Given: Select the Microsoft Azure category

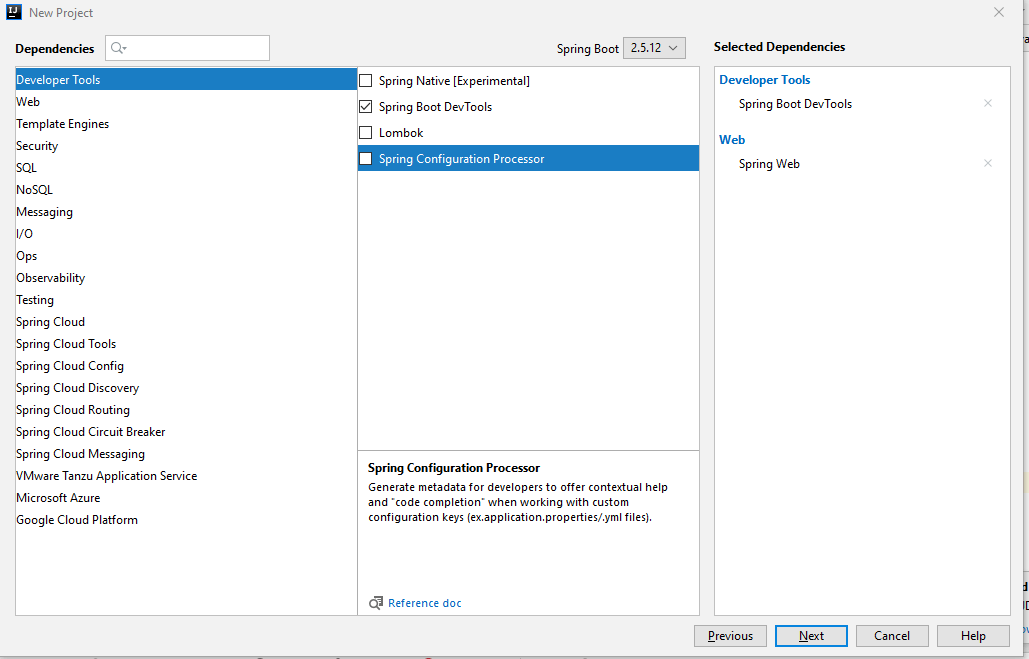Looking at the screenshot, I should pyautogui.click(x=186, y=498).
